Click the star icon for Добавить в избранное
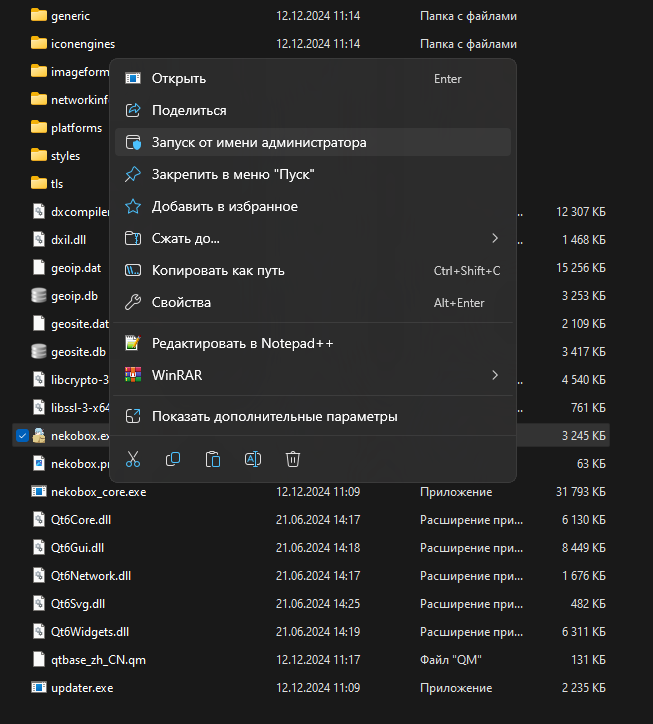This screenshot has width=653, height=724. point(133,207)
